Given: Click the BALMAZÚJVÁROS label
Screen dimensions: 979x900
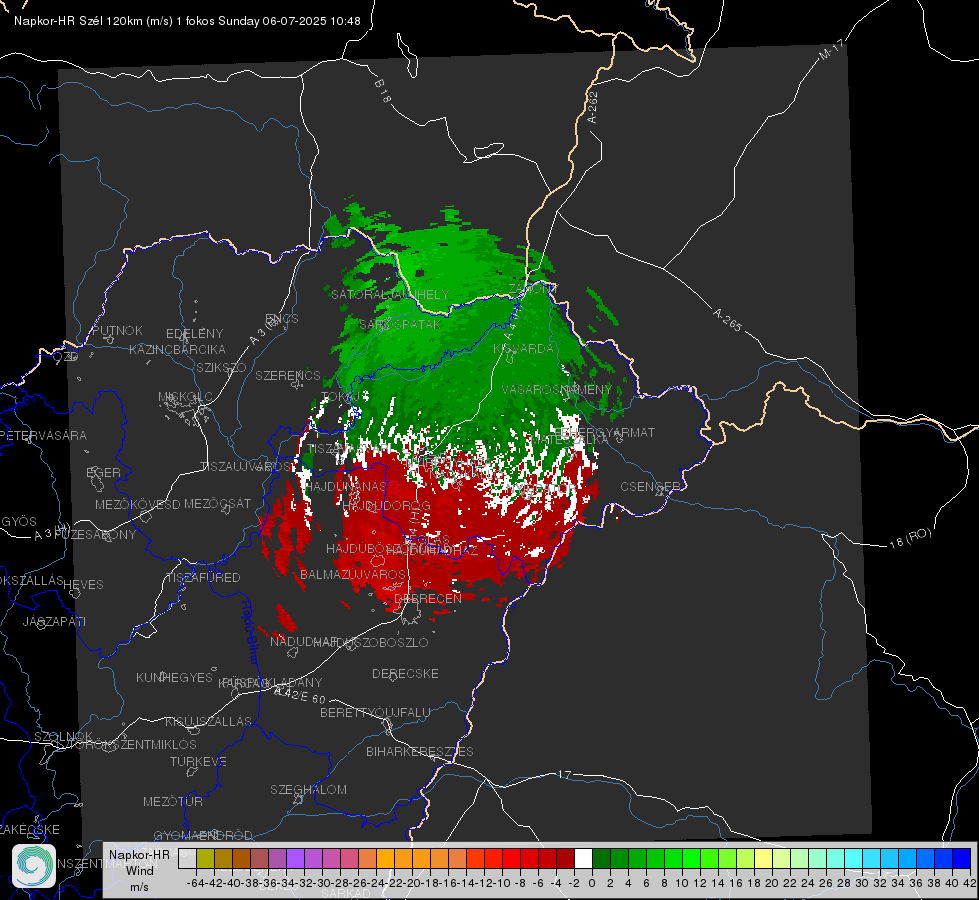Looking at the screenshot, I should pyautogui.click(x=353, y=574).
